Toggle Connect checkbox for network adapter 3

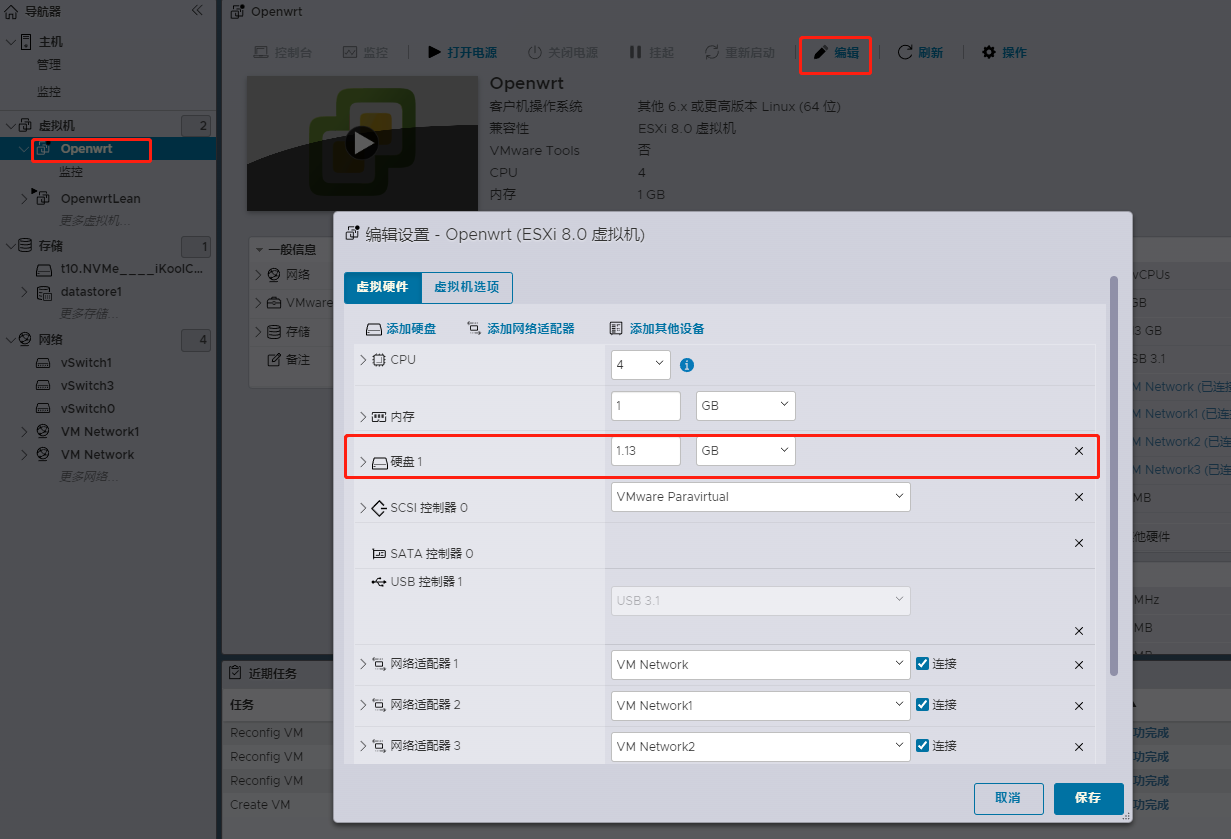tap(923, 746)
